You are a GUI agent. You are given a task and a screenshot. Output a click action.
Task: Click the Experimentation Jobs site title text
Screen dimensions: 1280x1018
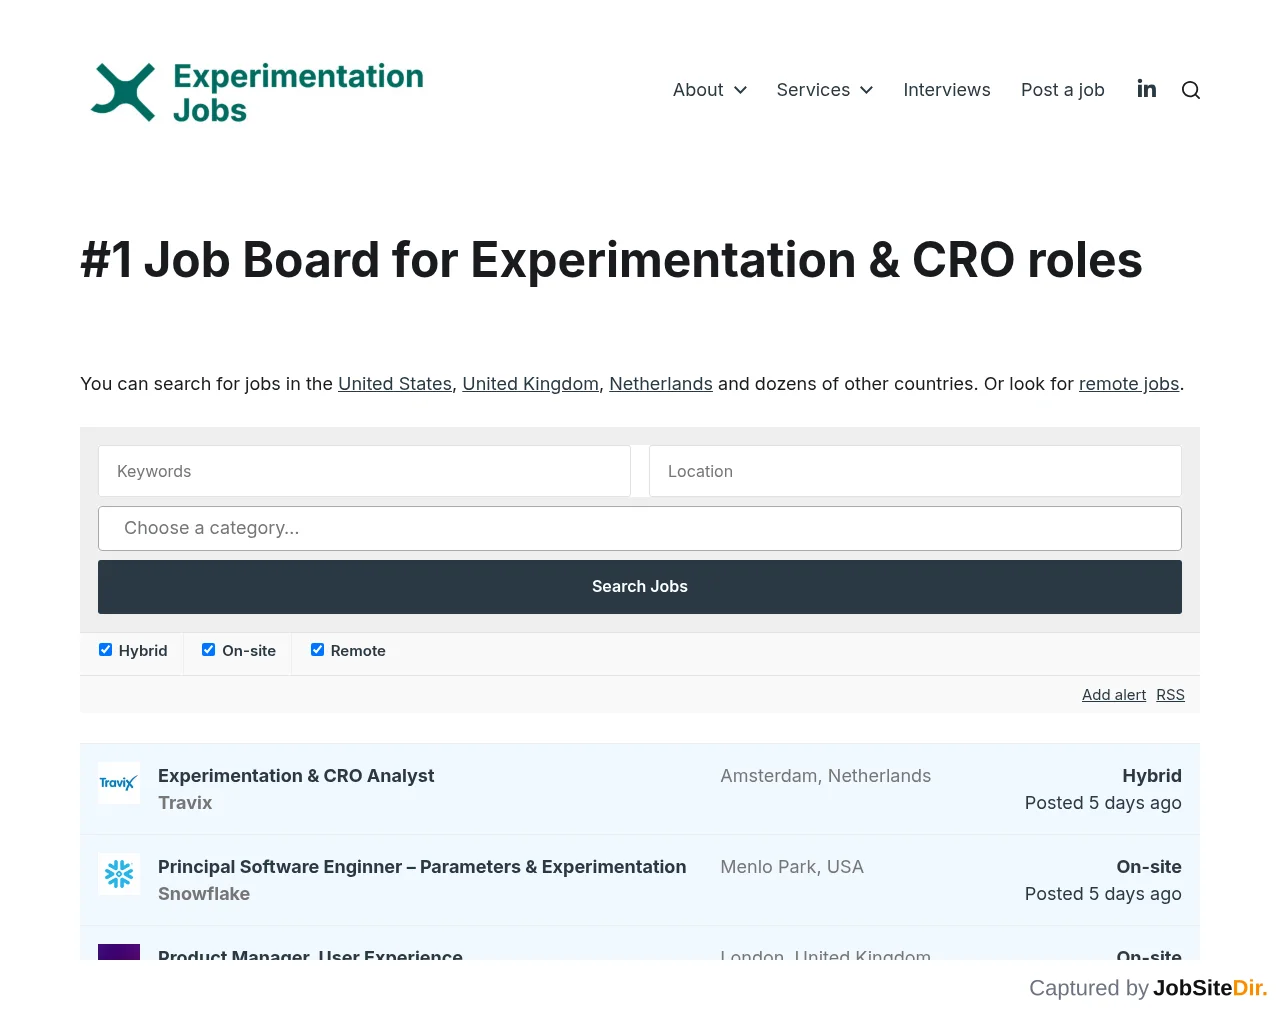point(298,93)
